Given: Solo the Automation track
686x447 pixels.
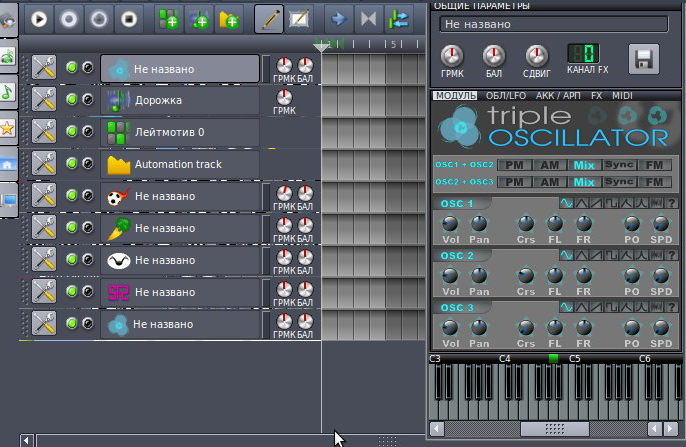Looking at the screenshot, I should tap(88, 163).
